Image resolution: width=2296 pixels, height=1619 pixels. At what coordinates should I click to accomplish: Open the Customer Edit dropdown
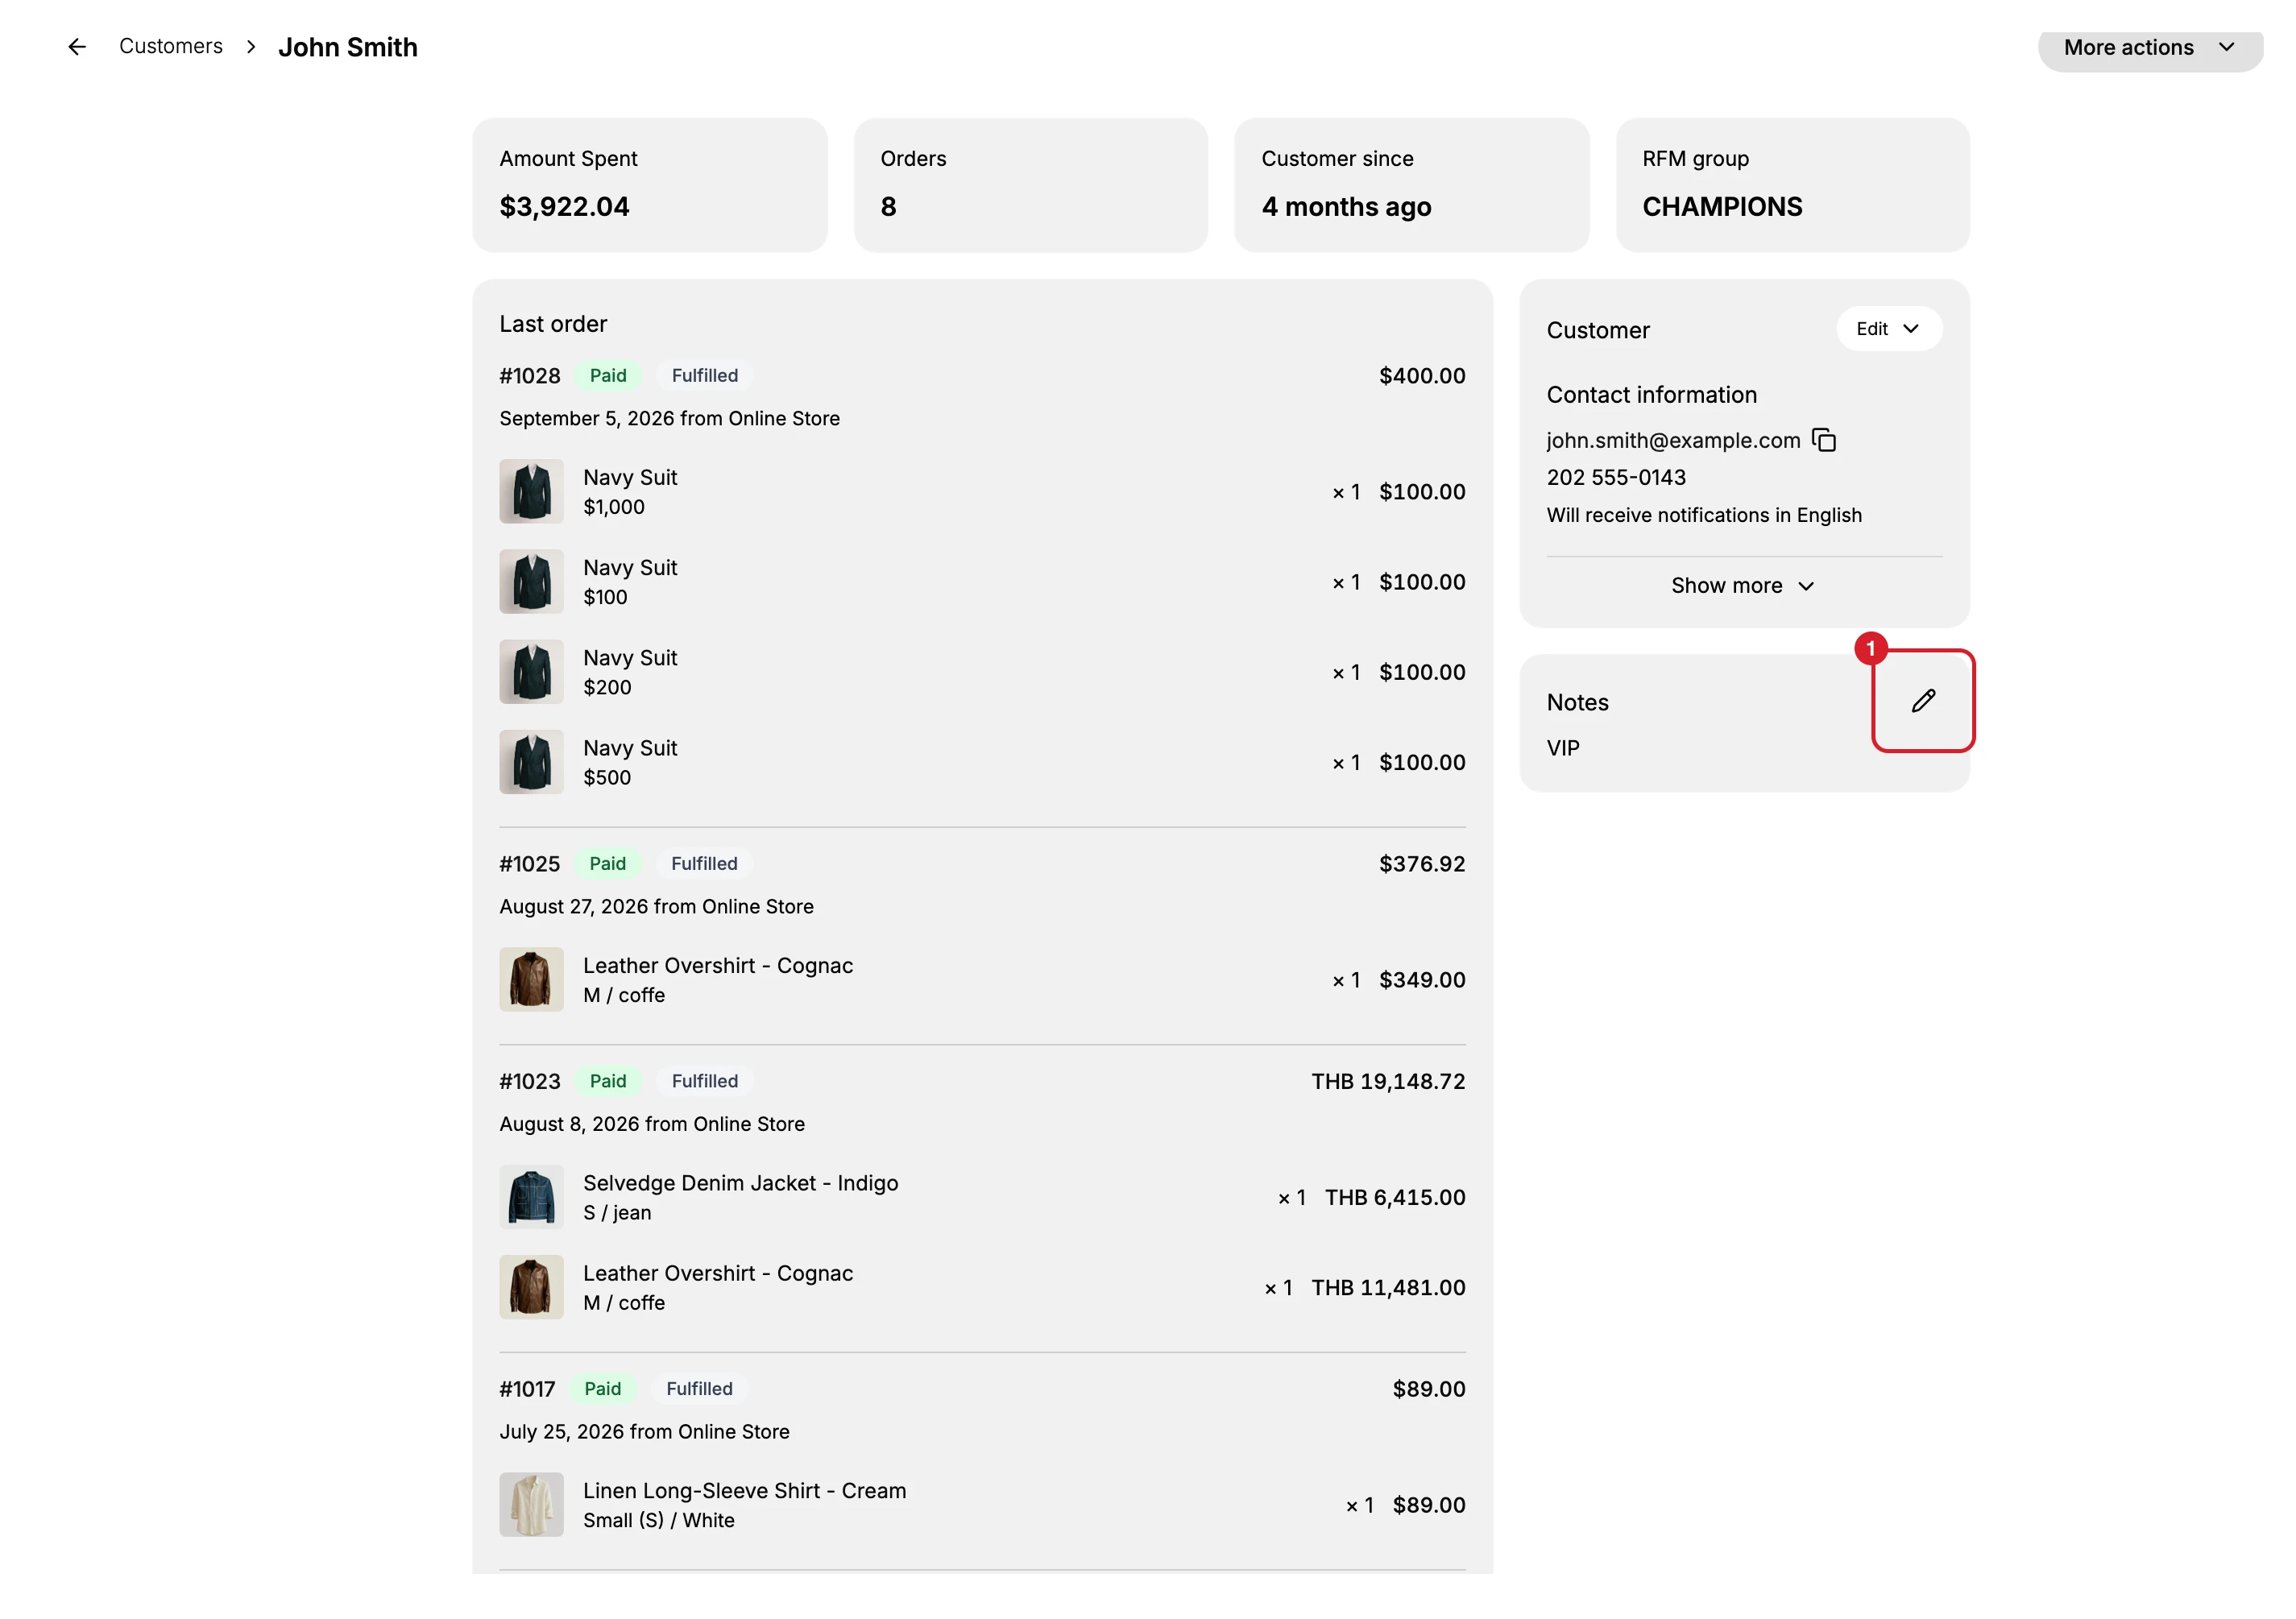[1889, 329]
